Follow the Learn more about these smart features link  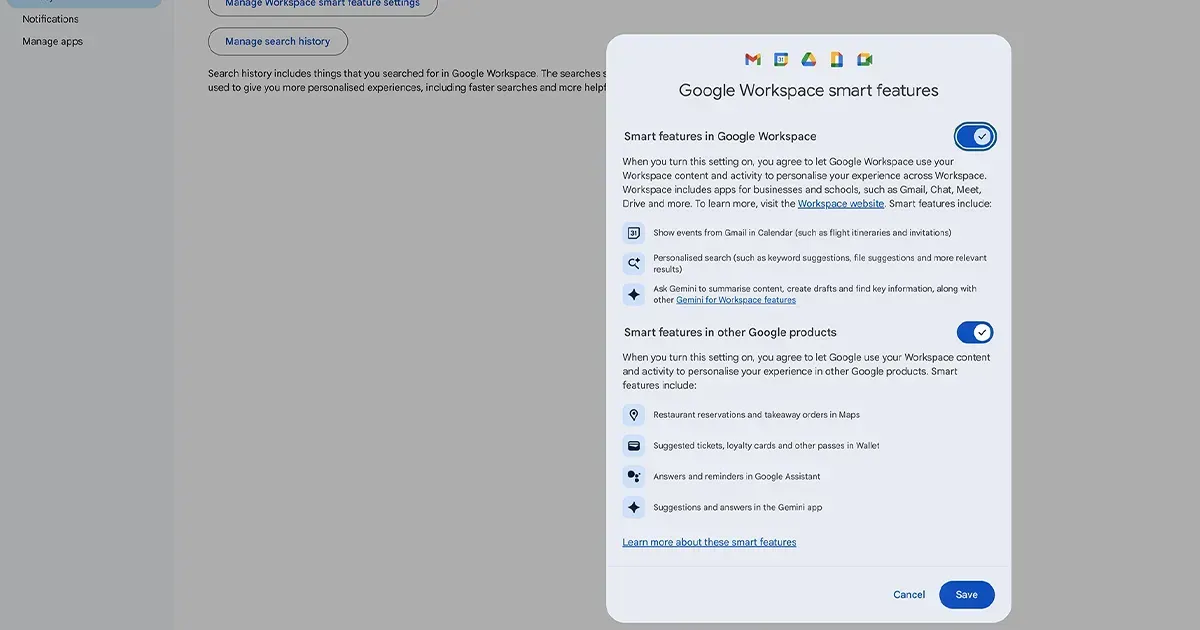point(709,541)
